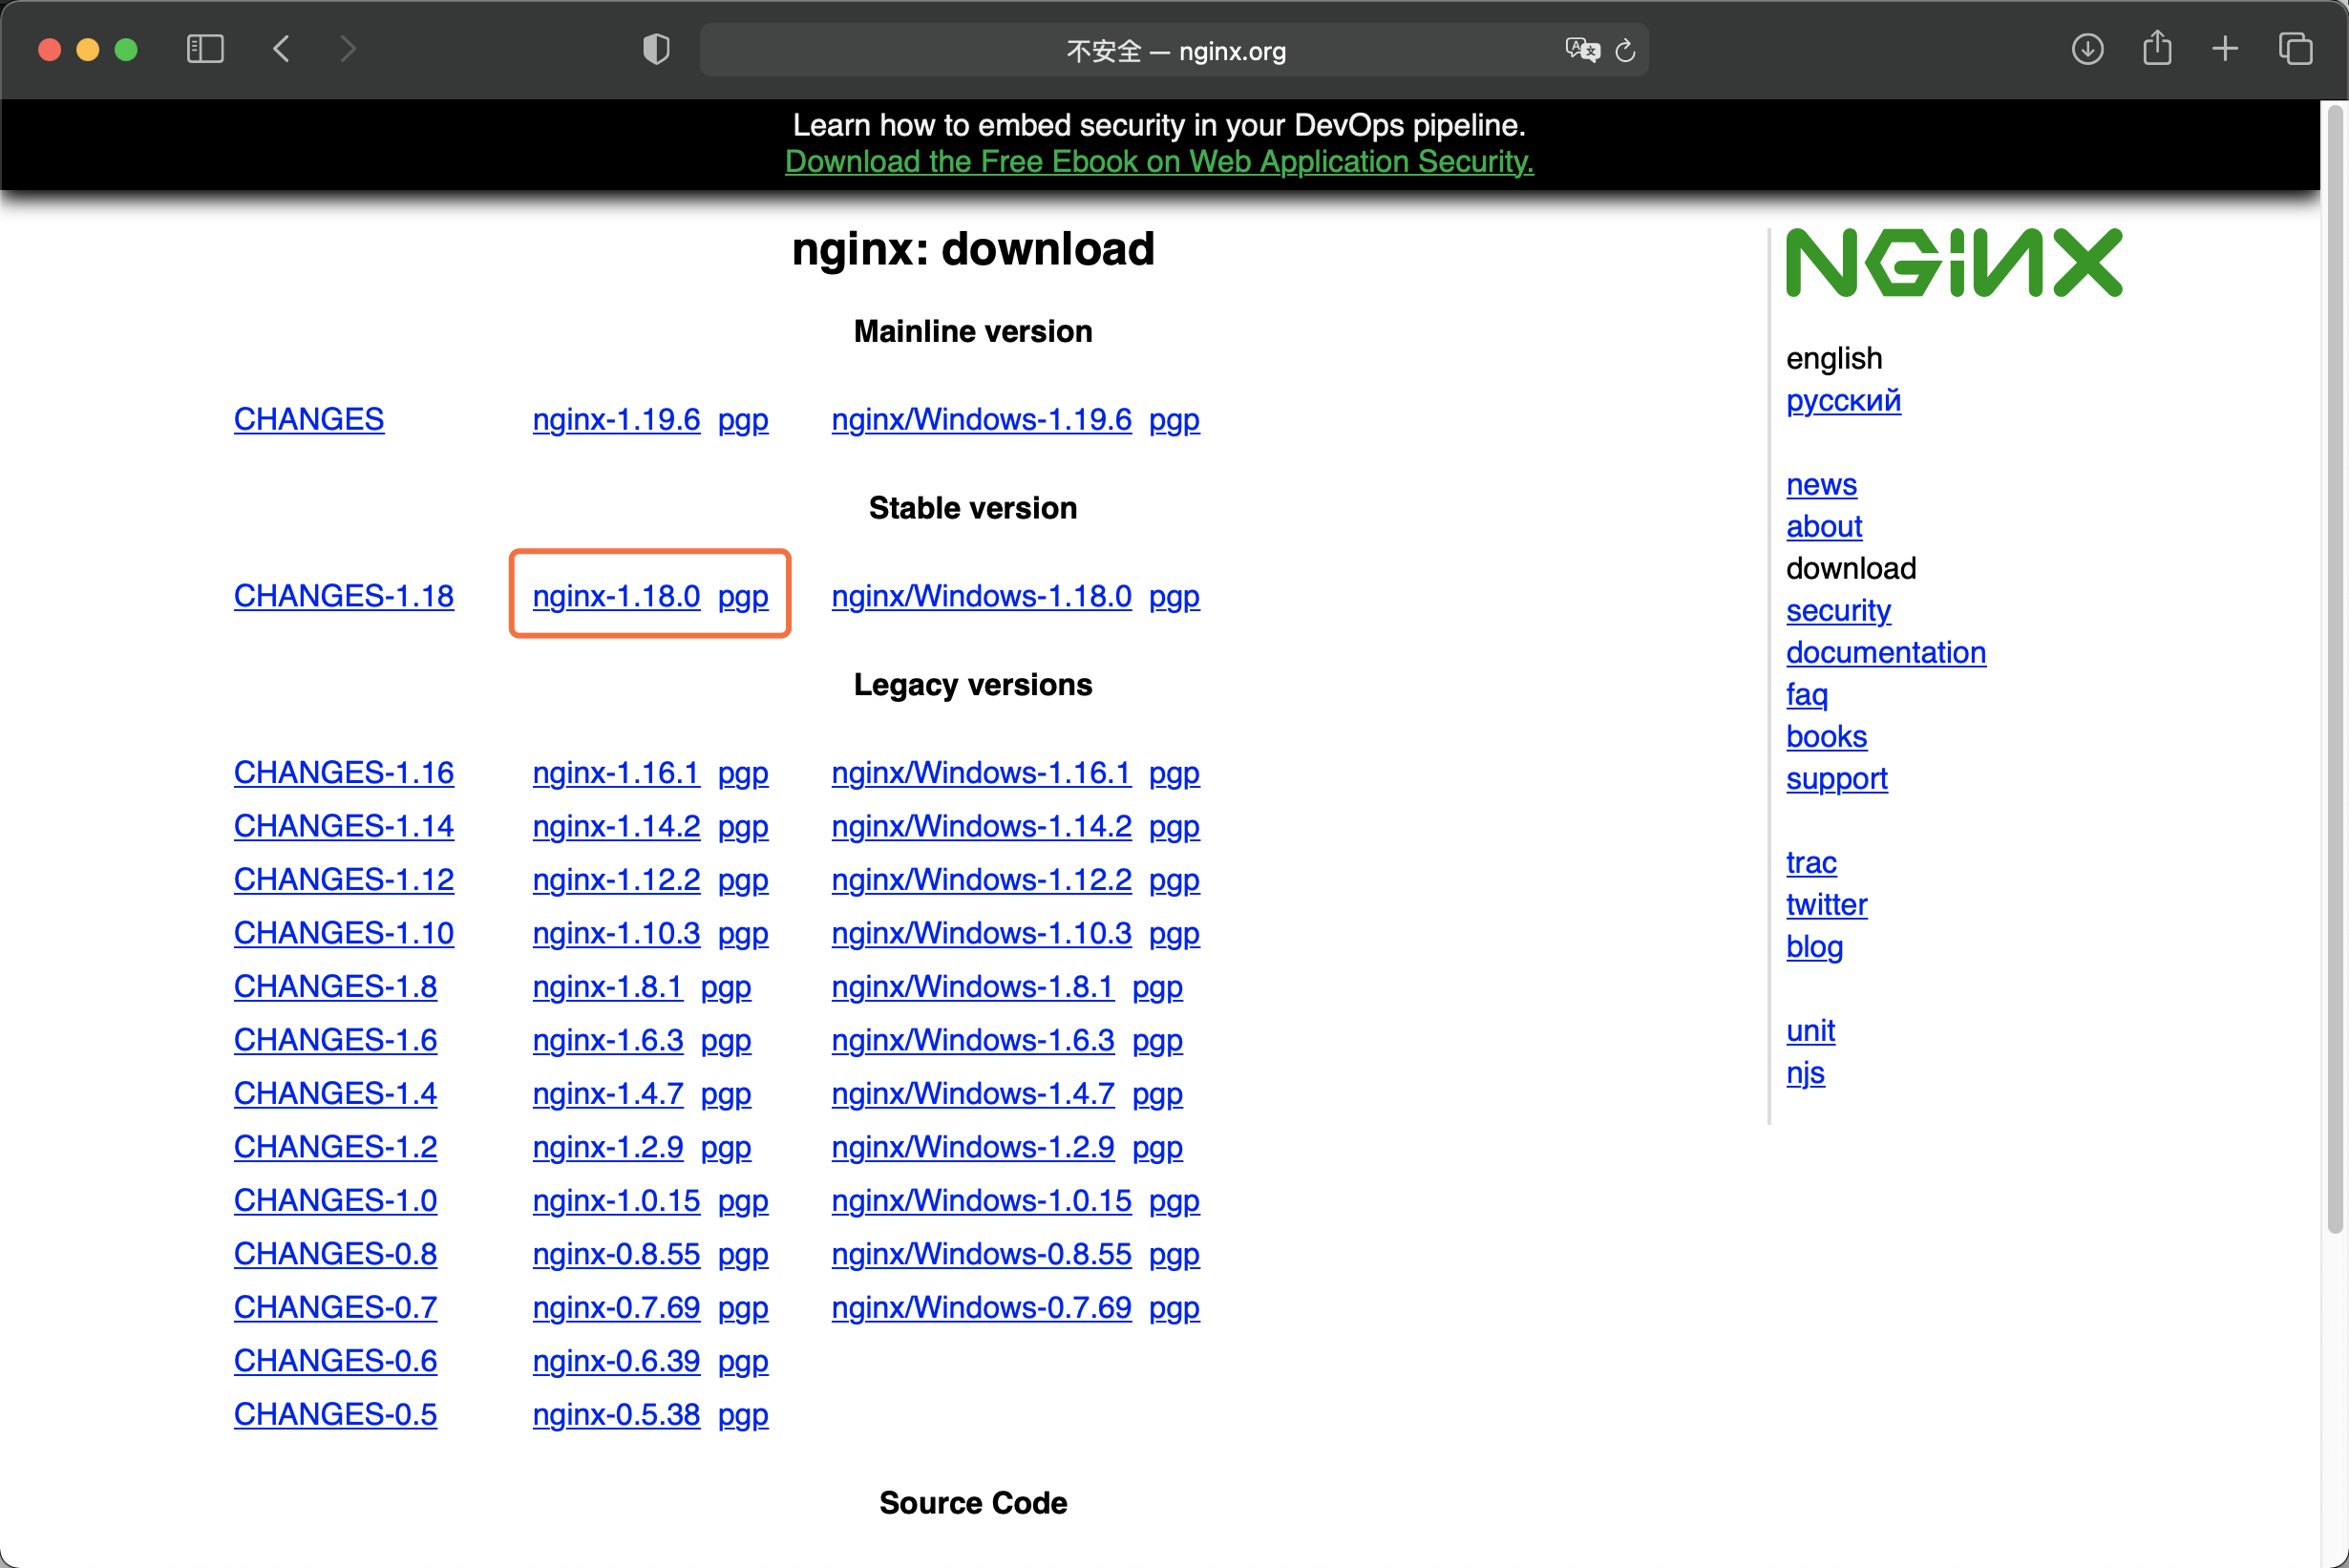
Task: Open the privacy report shield icon
Action: 656,49
